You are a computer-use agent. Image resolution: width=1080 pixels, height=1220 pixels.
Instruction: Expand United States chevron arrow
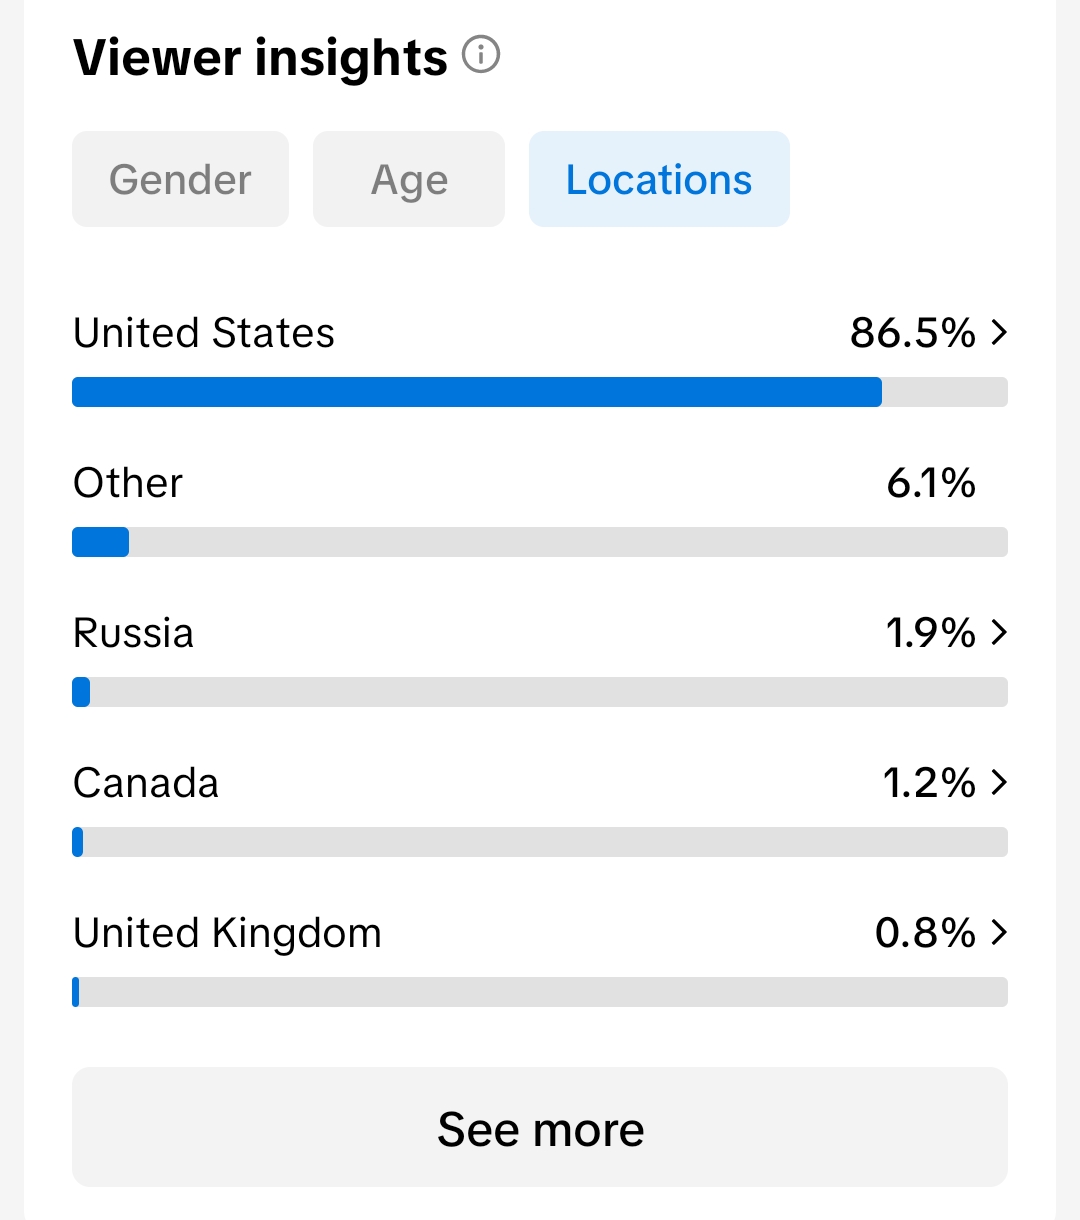tap(998, 332)
